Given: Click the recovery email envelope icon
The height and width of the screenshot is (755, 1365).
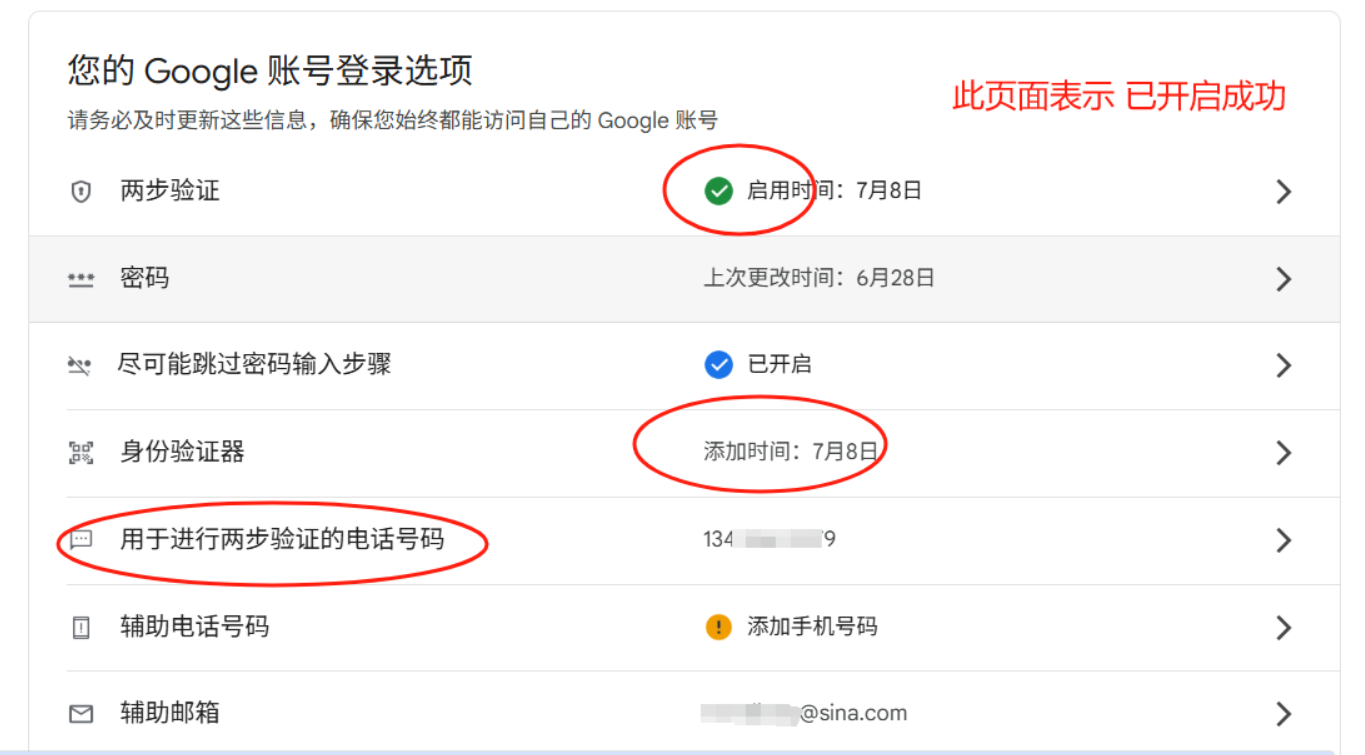Looking at the screenshot, I should point(81,714).
